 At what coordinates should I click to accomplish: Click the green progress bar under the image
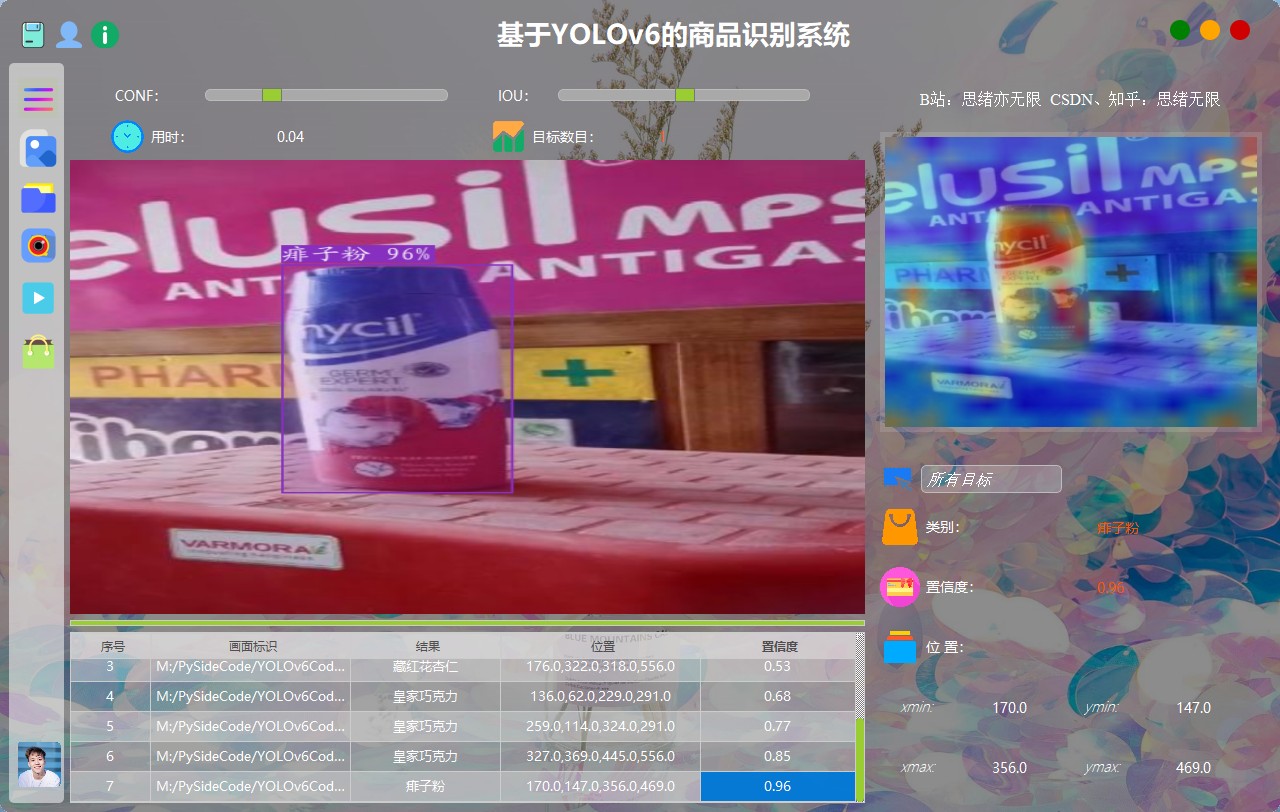coord(467,623)
